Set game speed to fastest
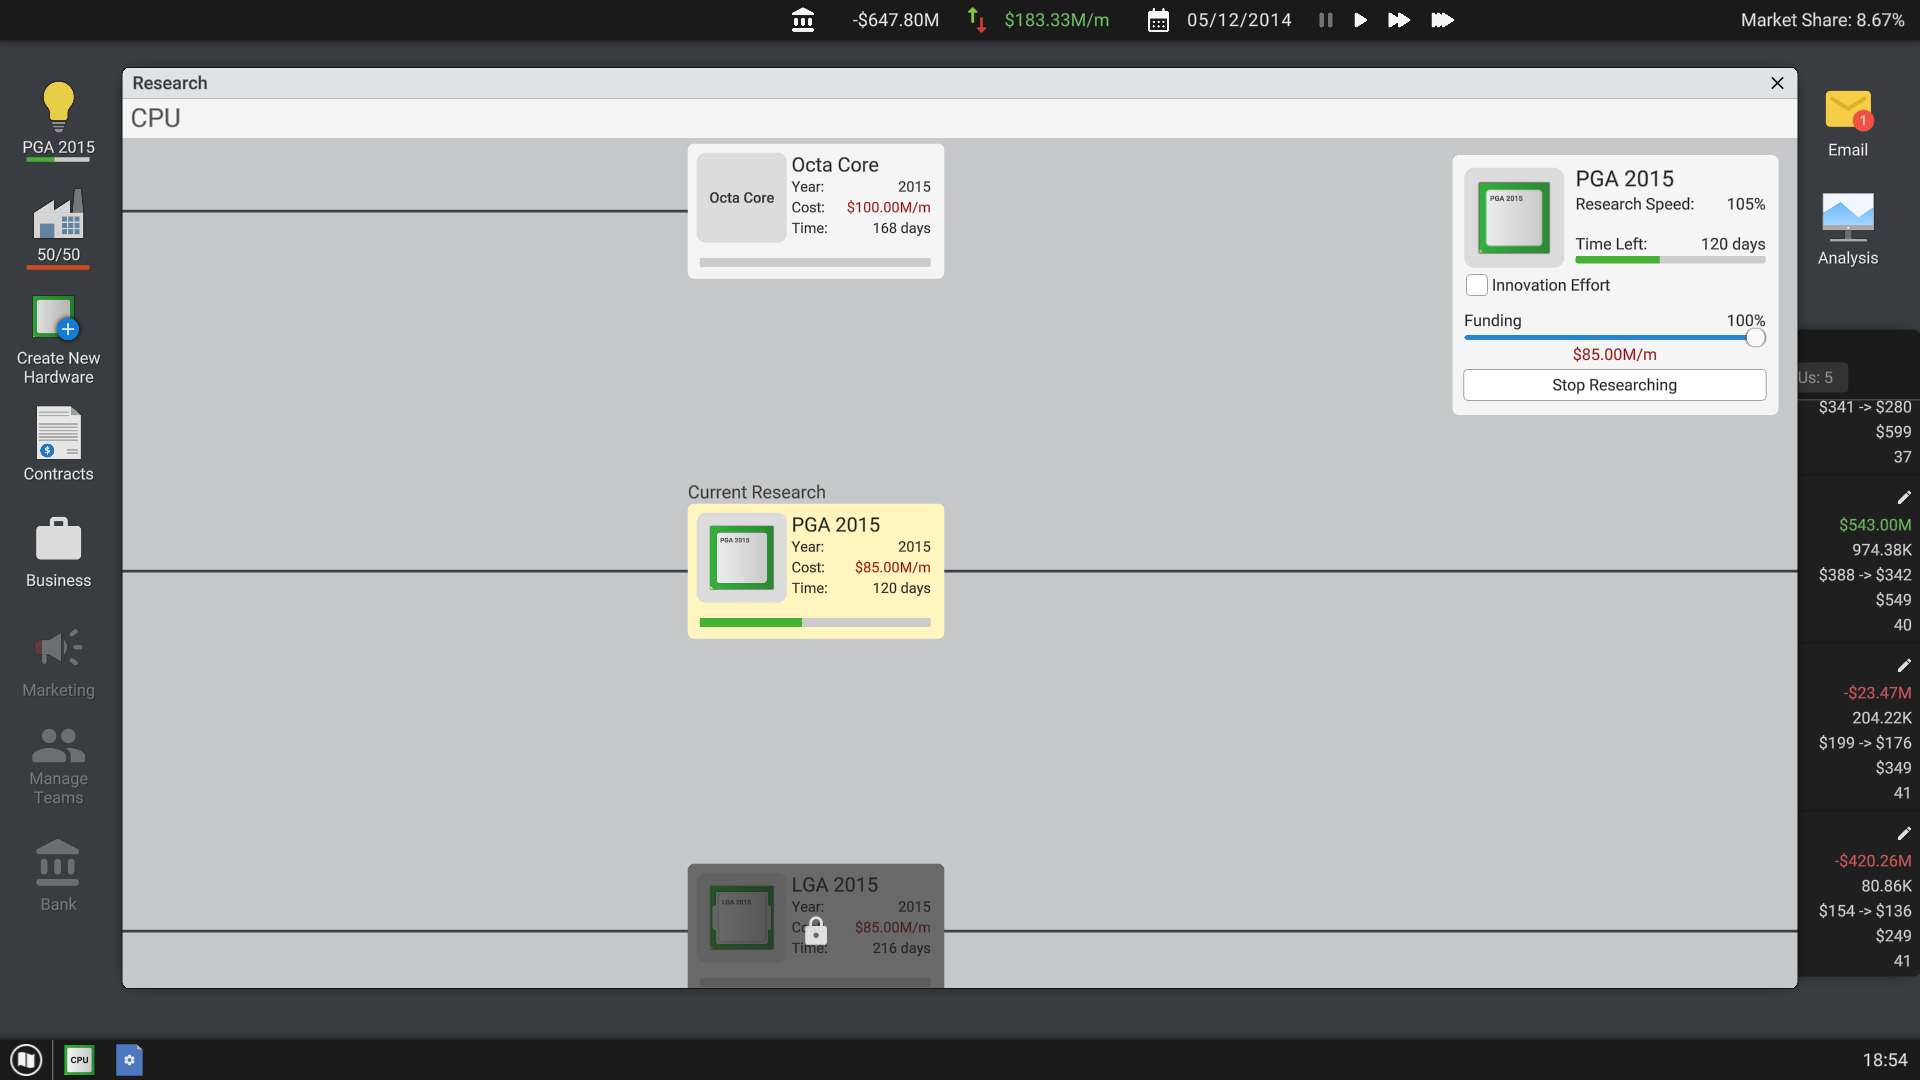This screenshot has height=1080, width=1920. point(1441,20)
